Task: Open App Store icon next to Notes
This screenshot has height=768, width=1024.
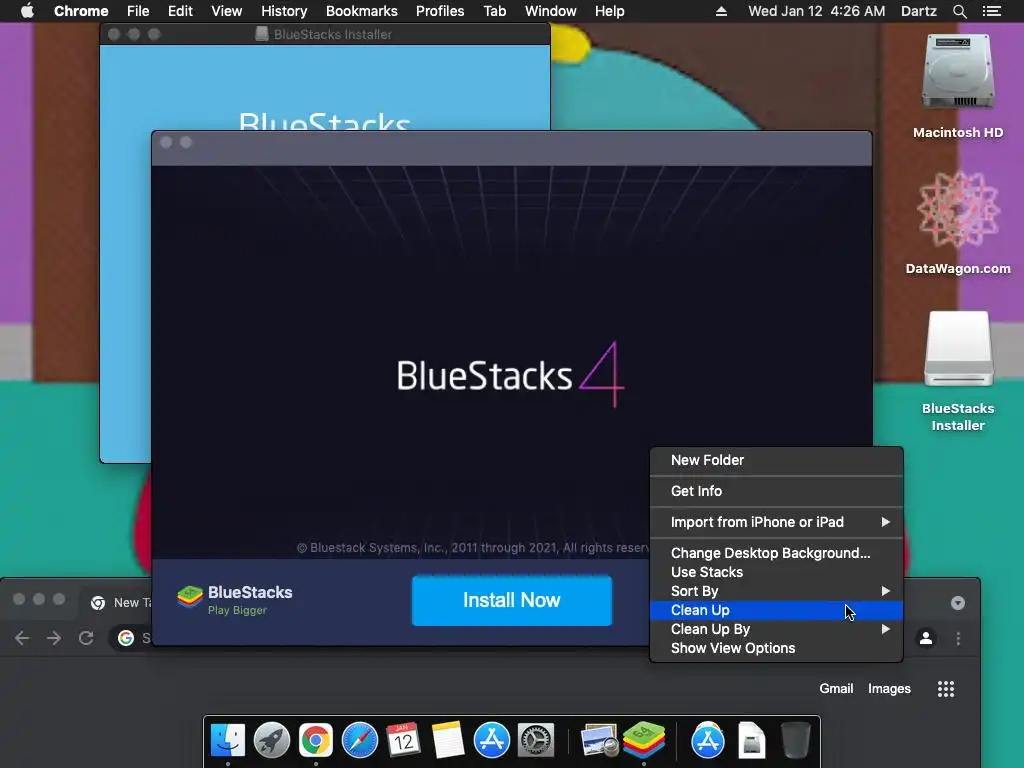Action: 491,741
